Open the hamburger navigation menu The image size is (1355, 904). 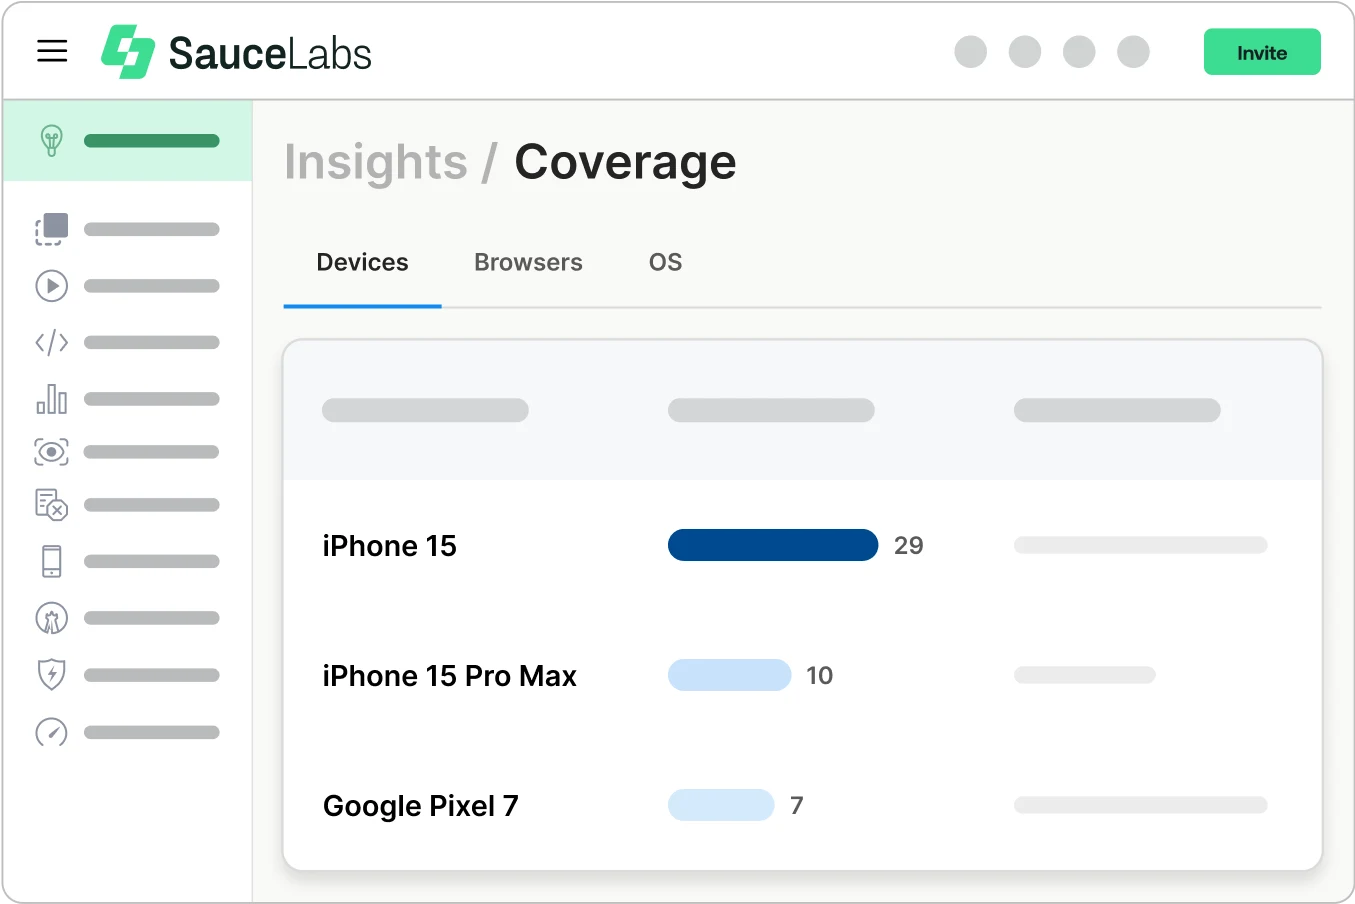pos(52,51)
